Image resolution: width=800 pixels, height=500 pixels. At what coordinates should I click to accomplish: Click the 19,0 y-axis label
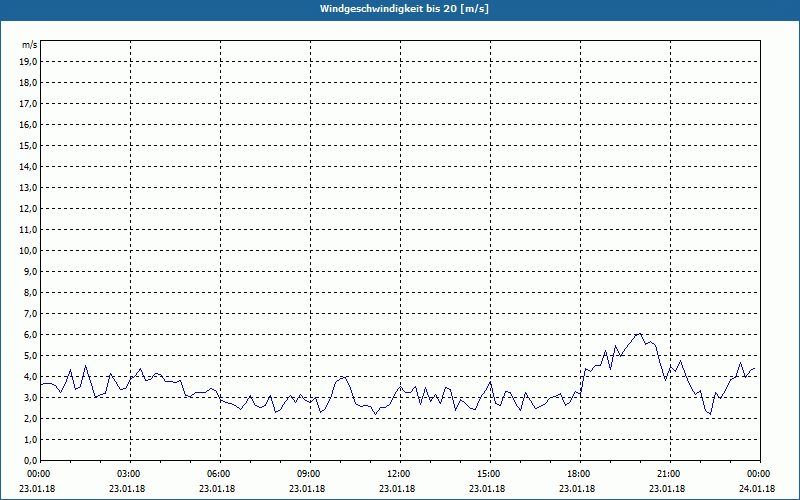pyautogui.click(x=28, y=62)
